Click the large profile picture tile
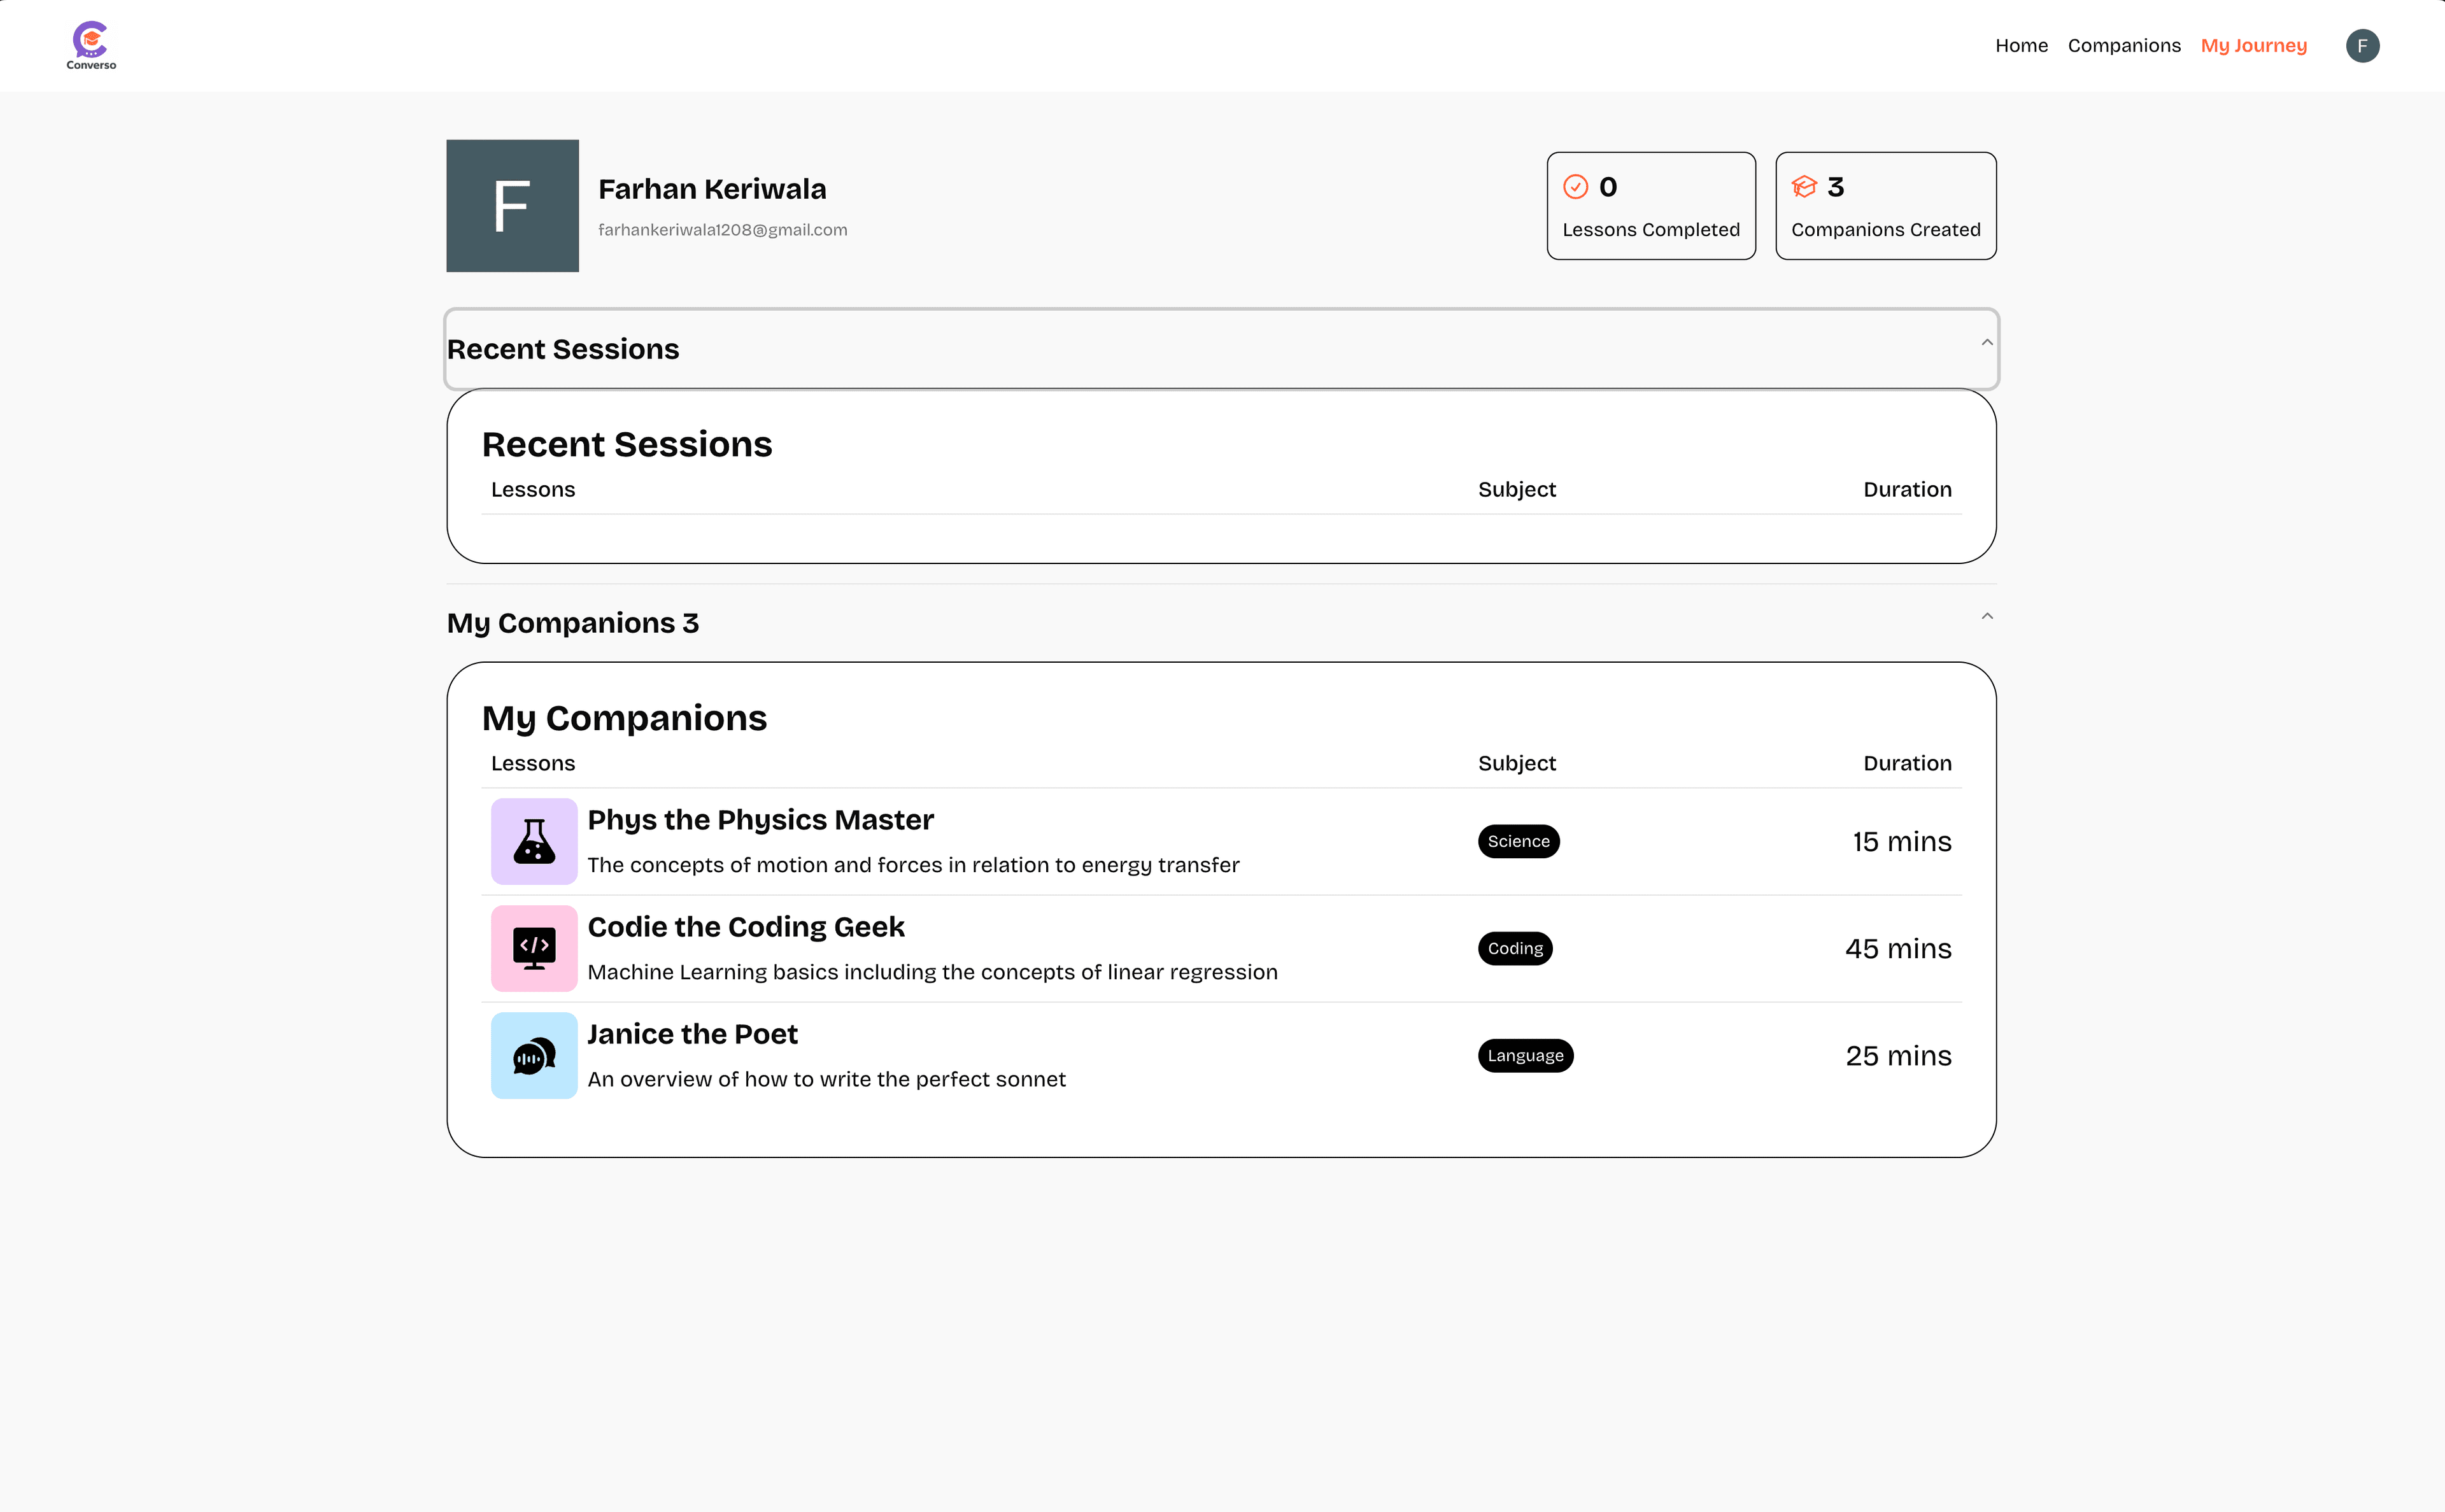 click(512, 206)
